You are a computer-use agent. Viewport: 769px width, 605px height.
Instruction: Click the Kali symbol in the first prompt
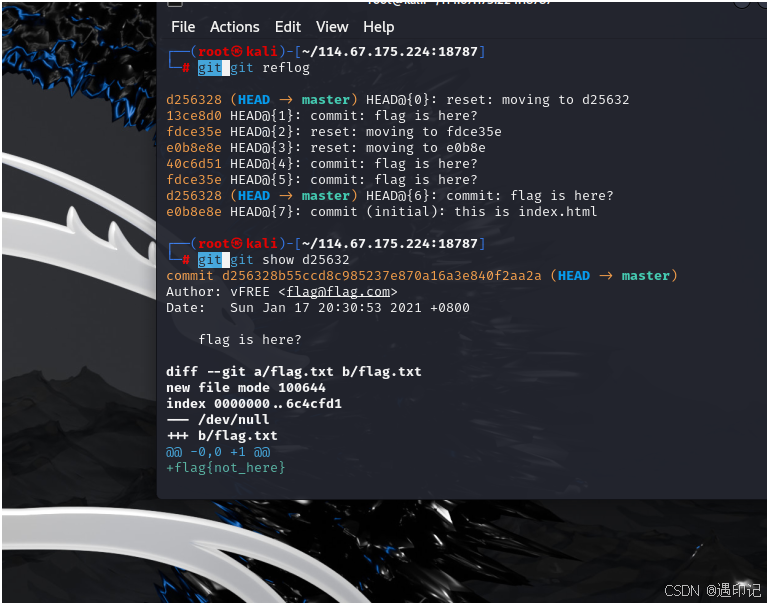click(237, 51)
